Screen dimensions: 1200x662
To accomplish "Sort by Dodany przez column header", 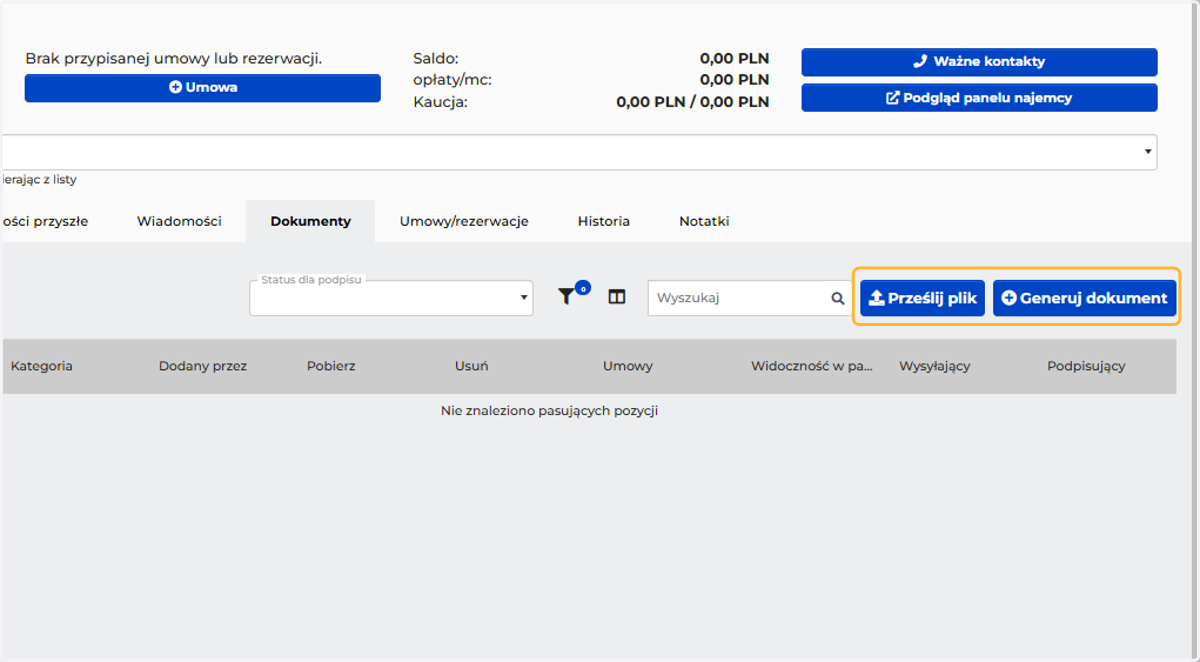I will coord(203,366).
